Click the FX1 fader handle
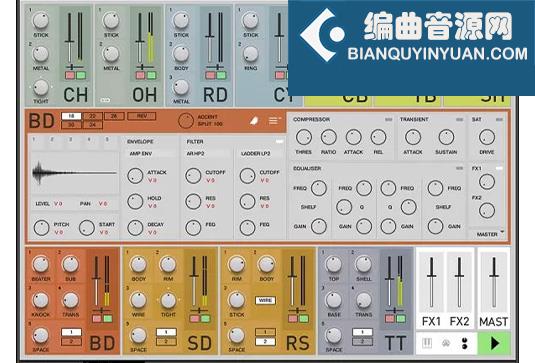 [431, 275]
